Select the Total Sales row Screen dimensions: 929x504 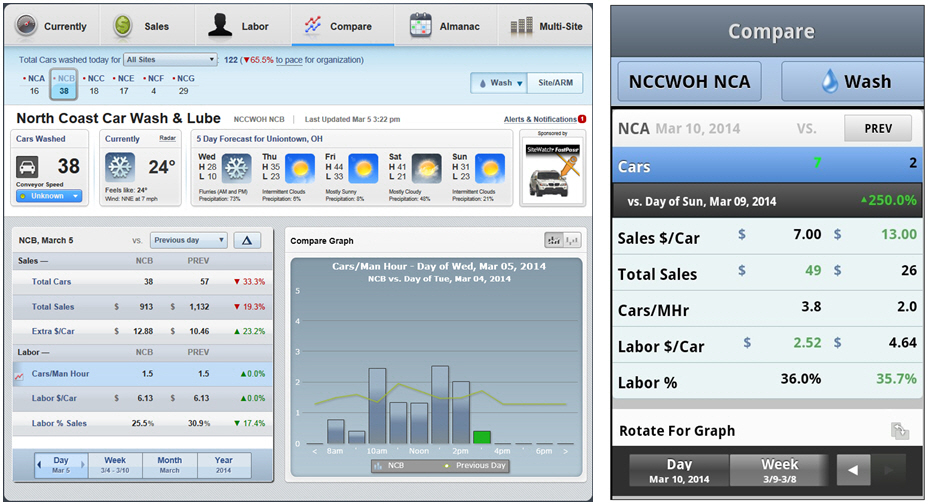[143, 307]
